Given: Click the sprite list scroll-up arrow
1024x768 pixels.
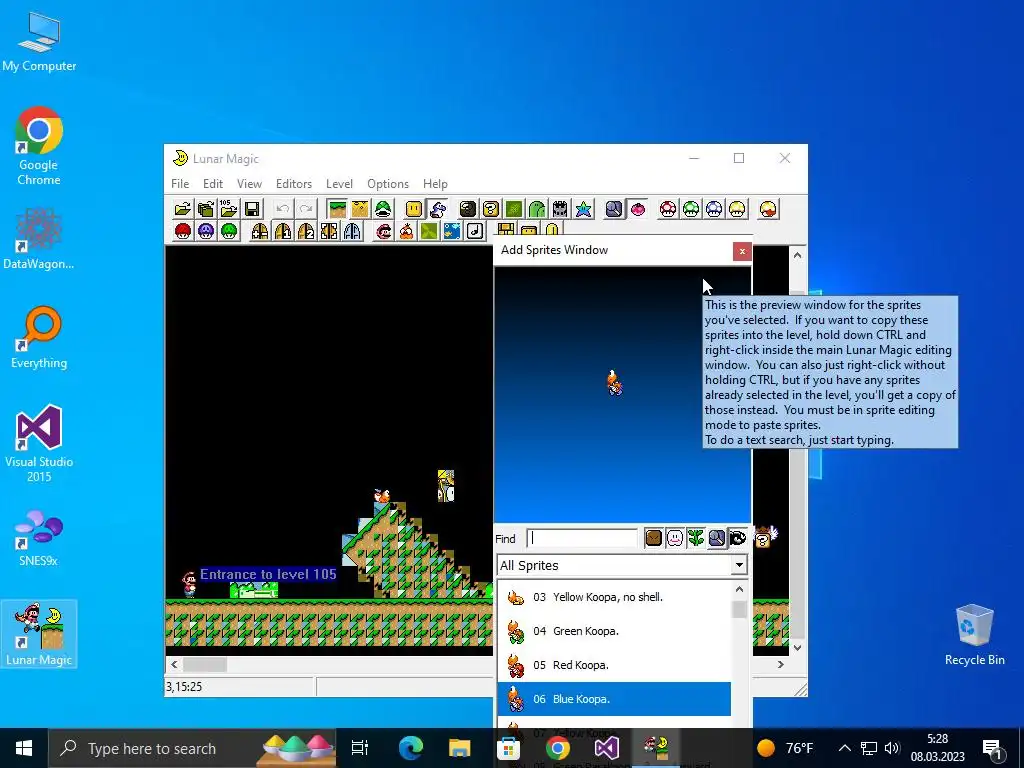Looking at the screenshot, I should pyautogui.click(x=739, y=589).
